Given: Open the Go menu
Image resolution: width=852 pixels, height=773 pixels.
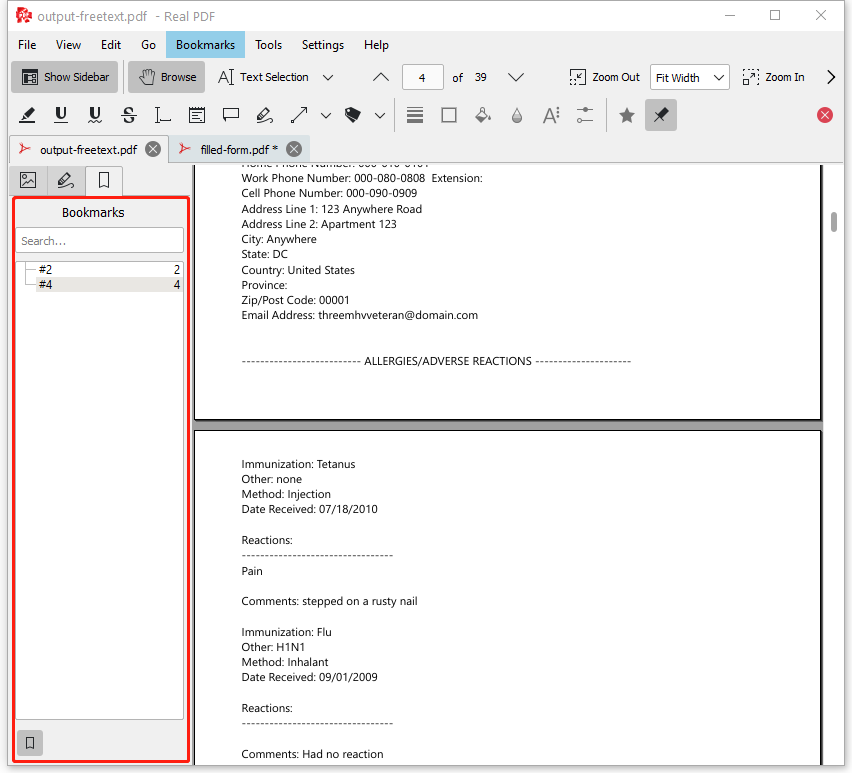Looking at the screenshot, I should click(x=148, y=45).
